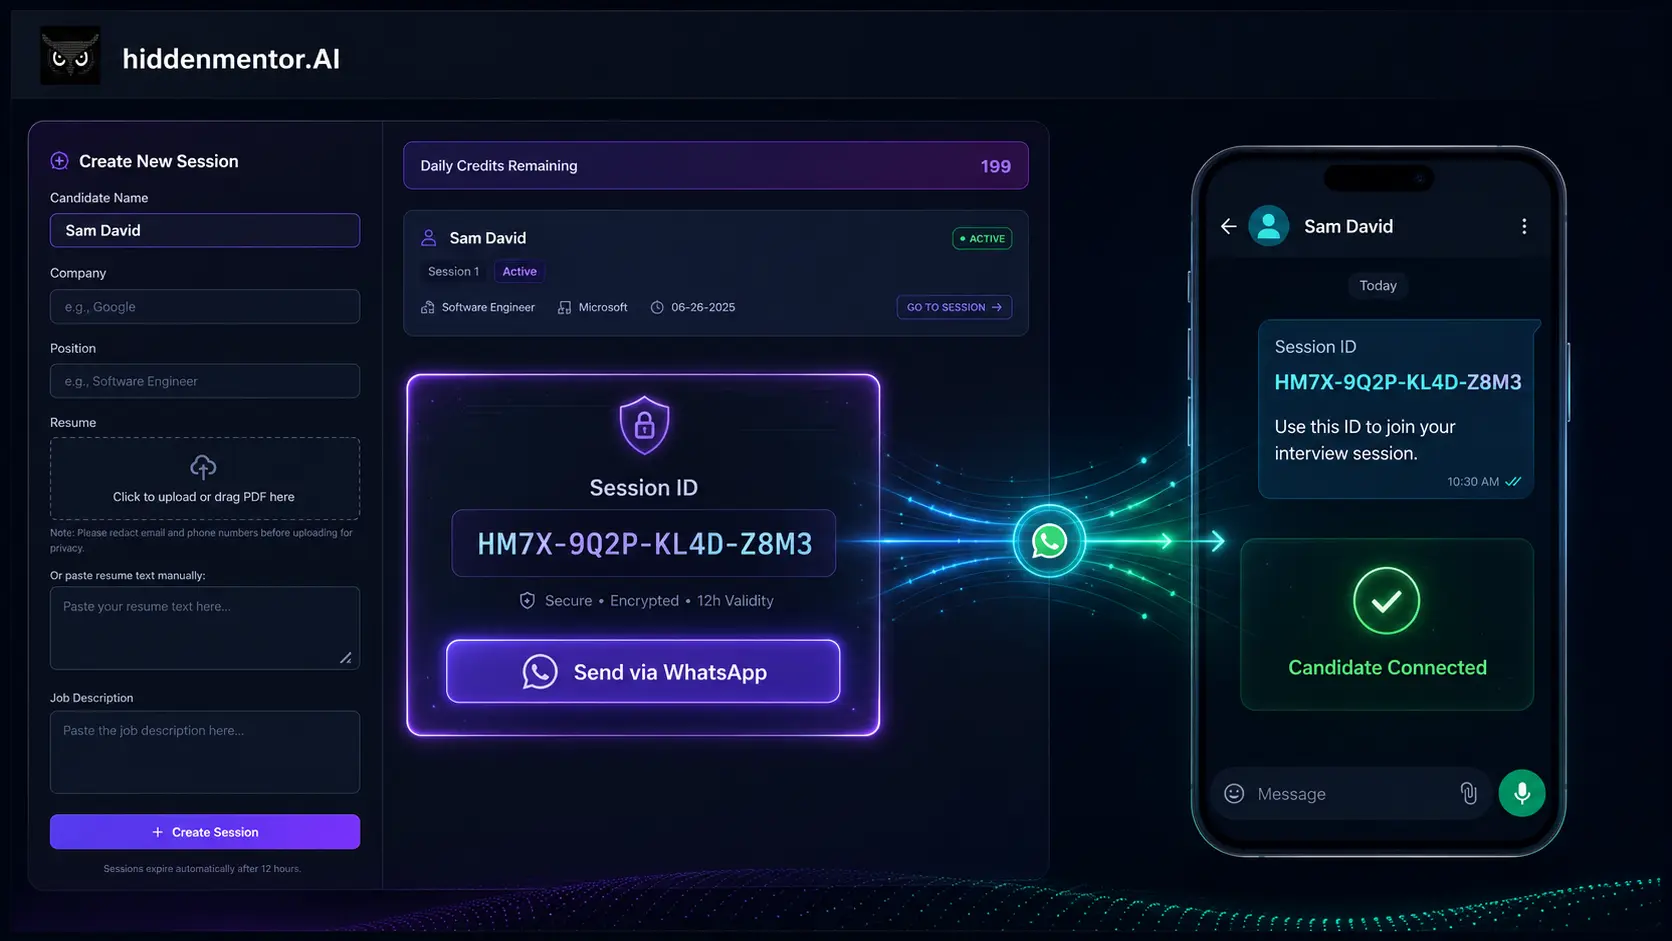Click the Microsoft company building icon

565,307
